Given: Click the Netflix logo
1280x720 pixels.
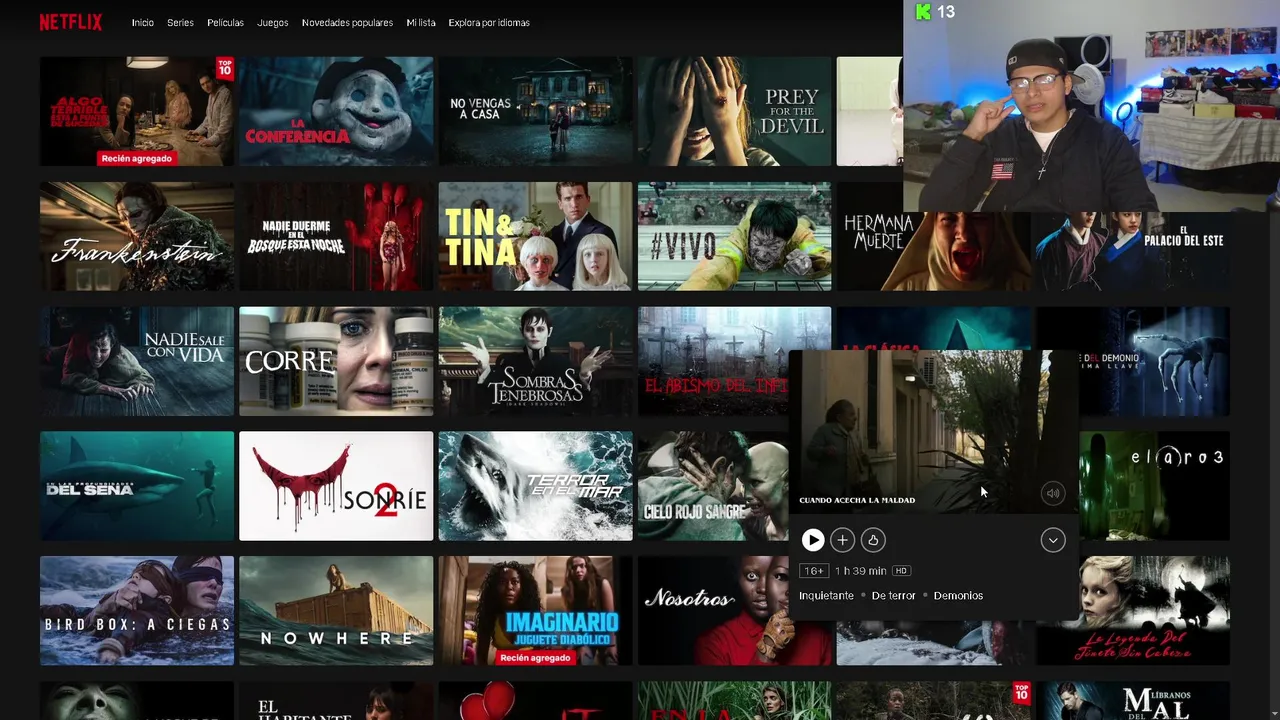Looking at the screenshot, I should coord(71,22).
